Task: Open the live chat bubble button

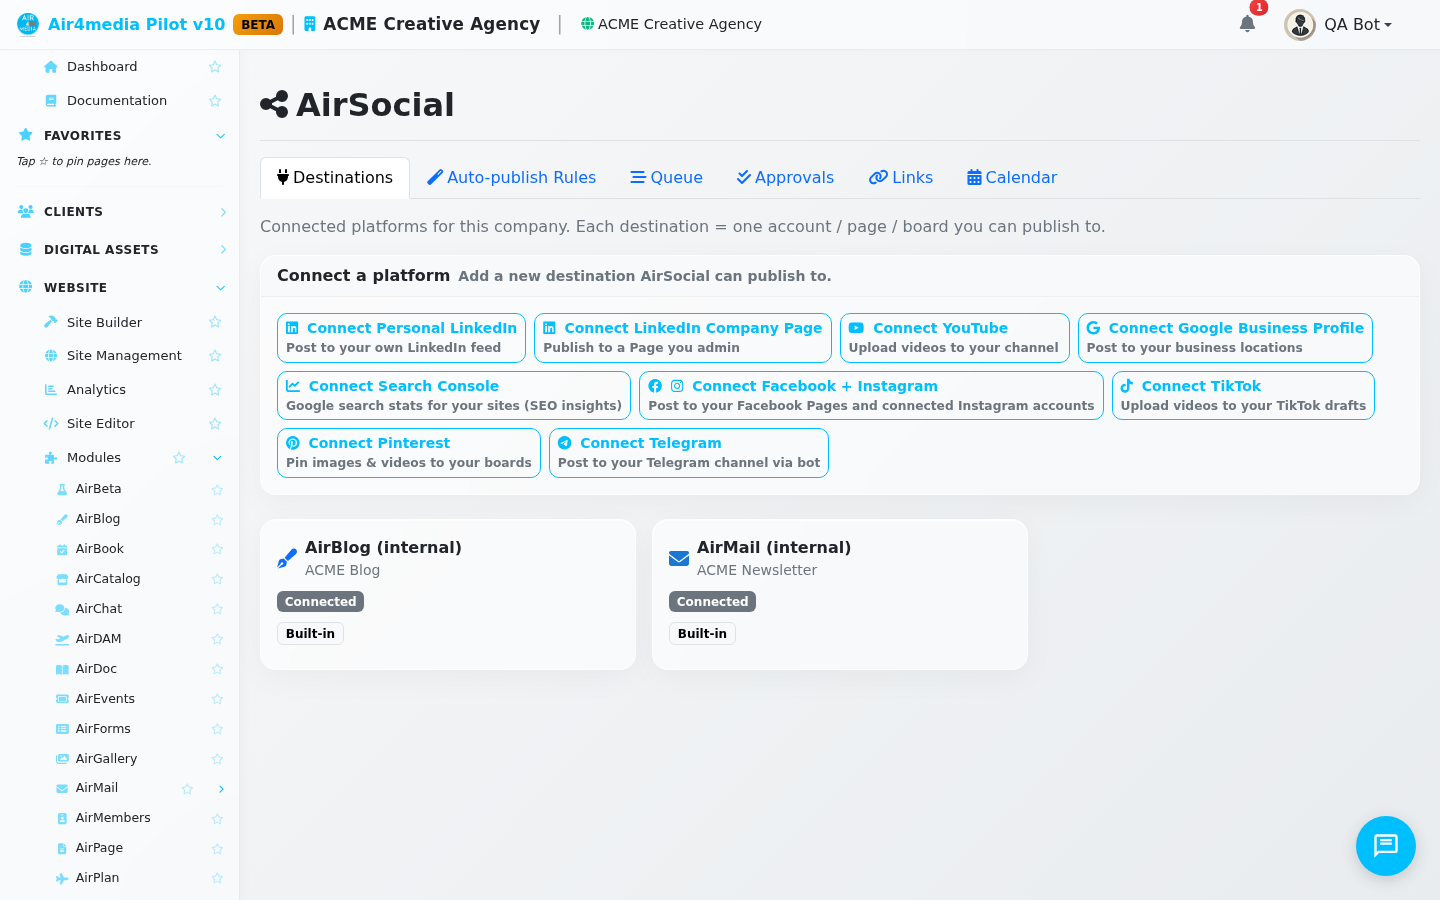Action: [x=1385, y=846]
